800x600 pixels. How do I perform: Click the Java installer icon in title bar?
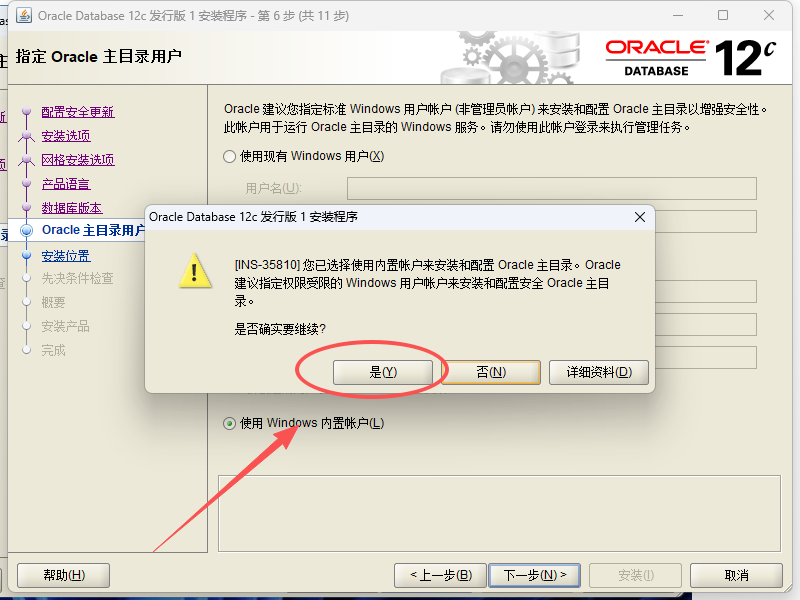click(23, 15)
